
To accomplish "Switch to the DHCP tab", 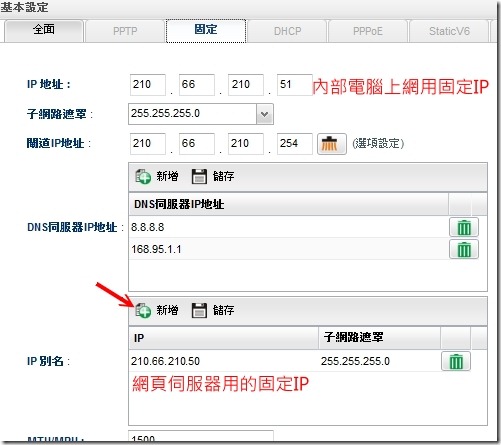I will tap(287, 31).
